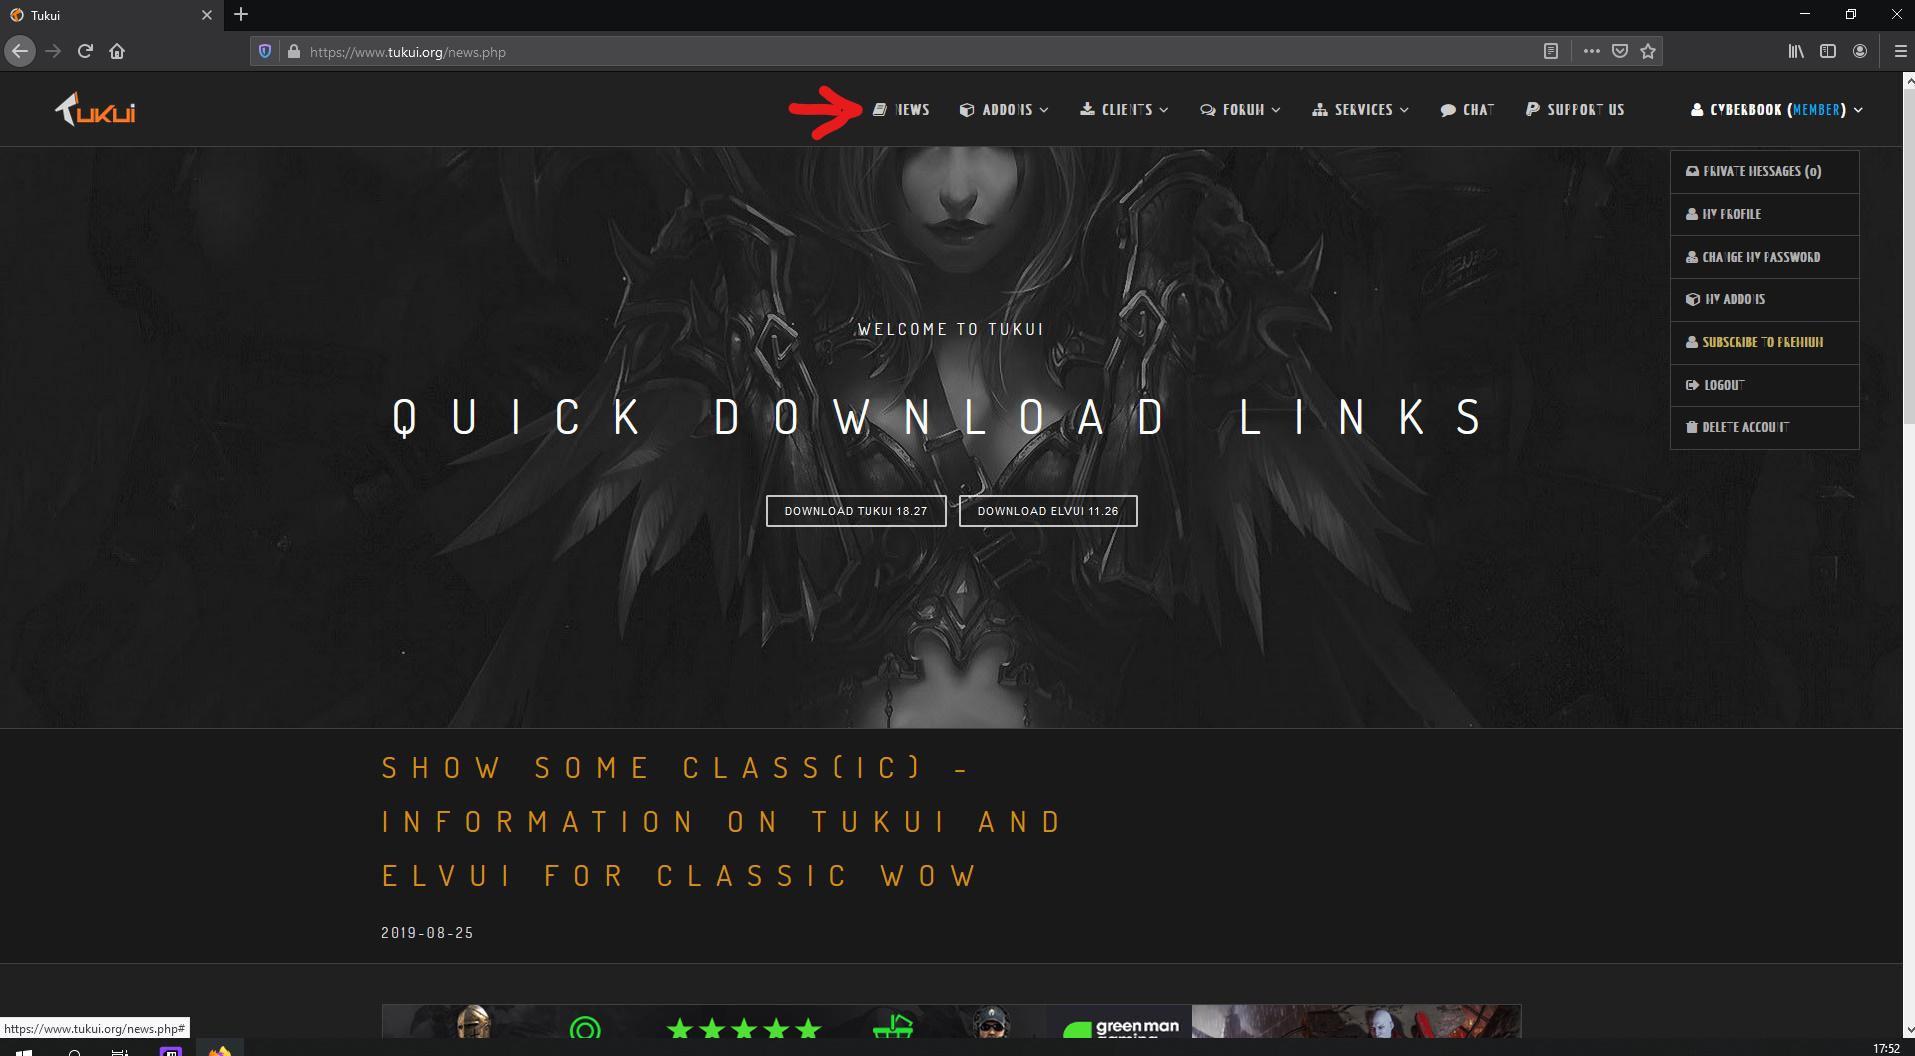This screenshot has height=1056, width=1915.
Task: Click the Delete Account trash icon
Action: (x=1692, y=428)
